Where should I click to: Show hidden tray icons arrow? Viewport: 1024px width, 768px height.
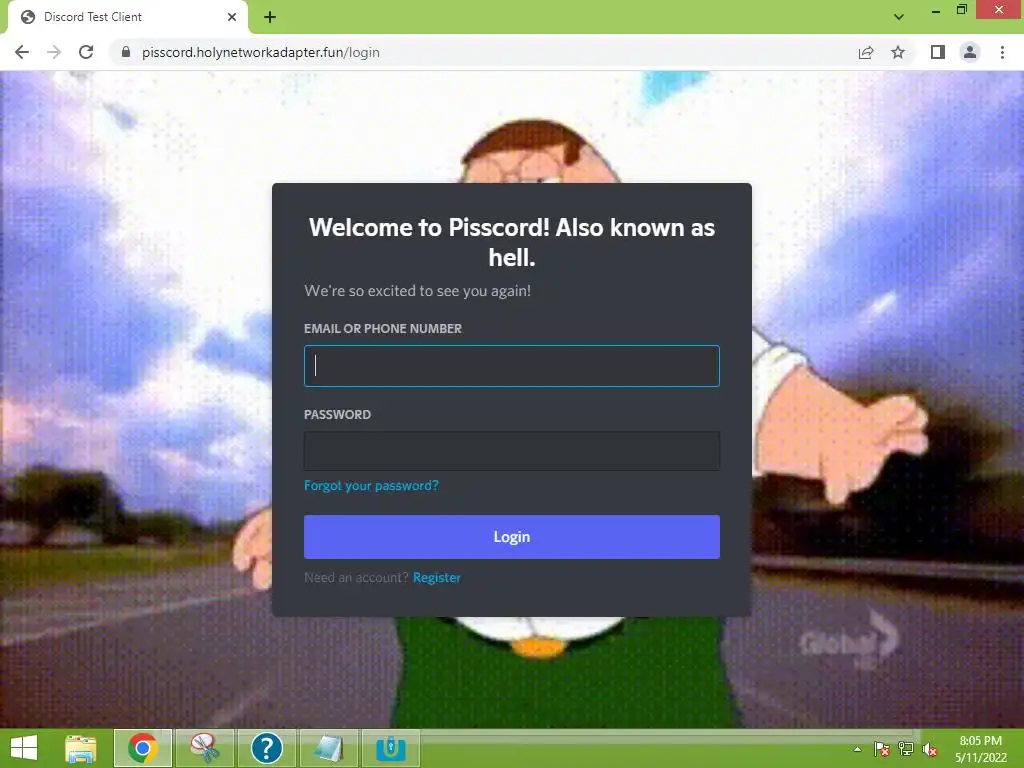(857, 749)
